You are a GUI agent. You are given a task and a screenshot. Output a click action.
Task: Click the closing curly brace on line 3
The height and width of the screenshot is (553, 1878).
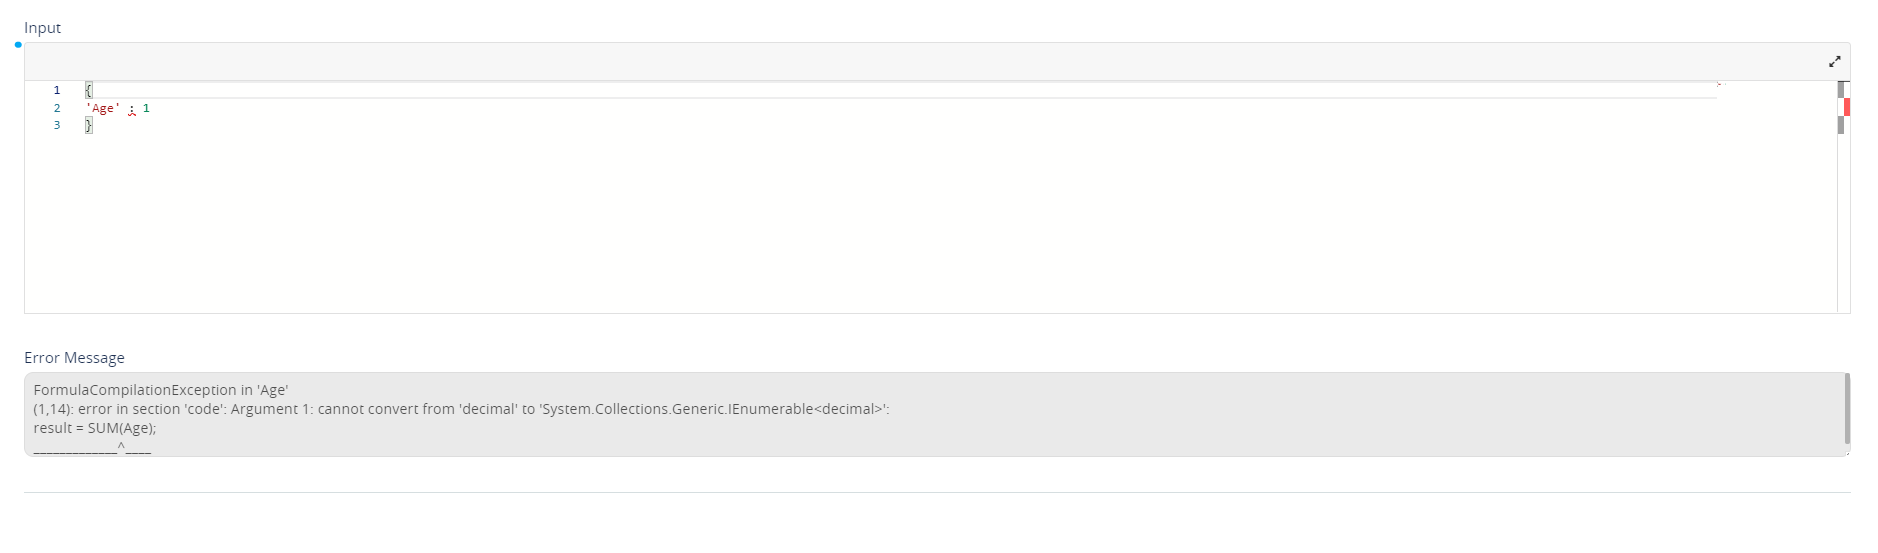[88, 125]
